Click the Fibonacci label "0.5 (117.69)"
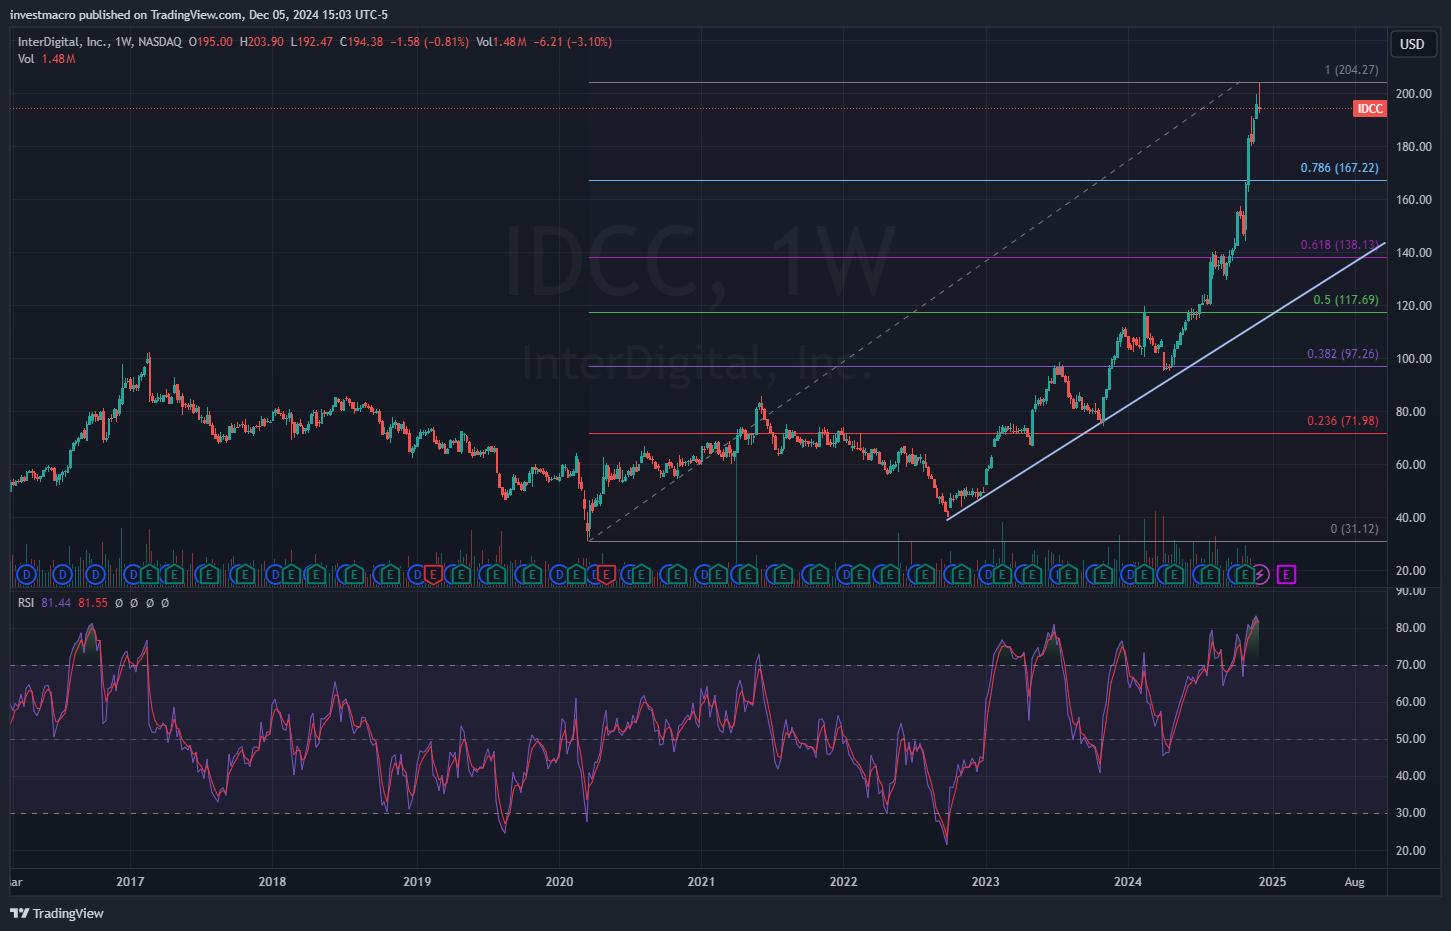This screenshot has height=931, width=1451. (x=1346, y=300)
